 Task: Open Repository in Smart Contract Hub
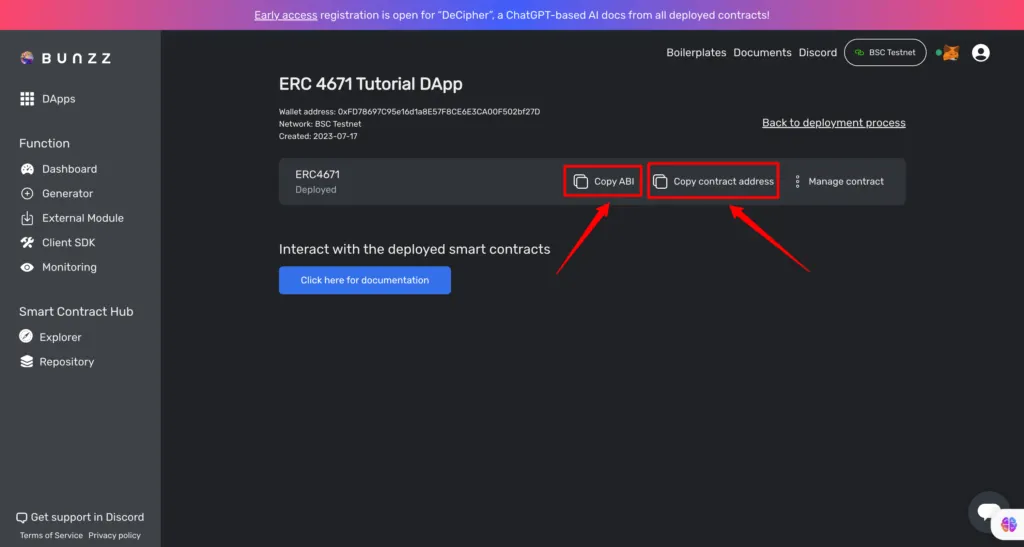(66, 362)
